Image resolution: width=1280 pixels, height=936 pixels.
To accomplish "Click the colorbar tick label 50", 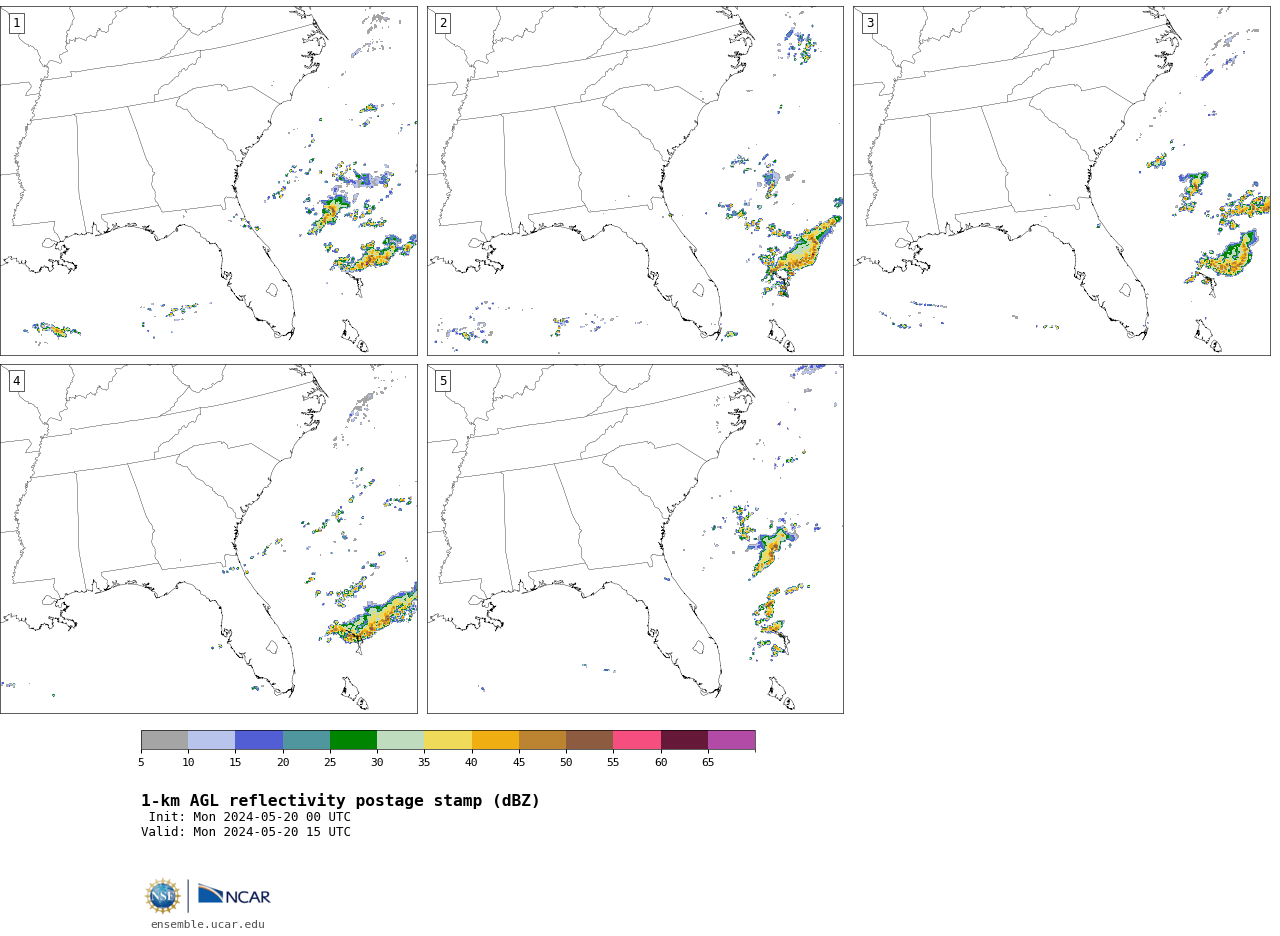I will tap(566, 762).
